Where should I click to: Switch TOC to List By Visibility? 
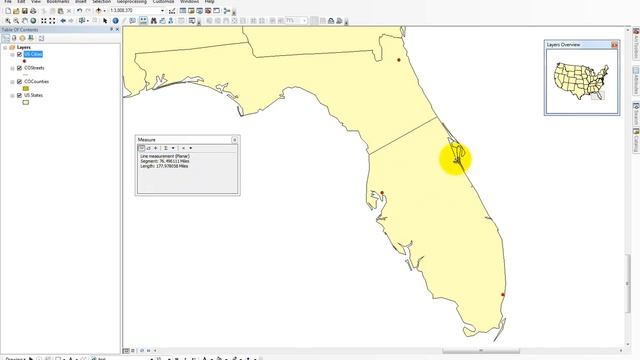point(22,38)
